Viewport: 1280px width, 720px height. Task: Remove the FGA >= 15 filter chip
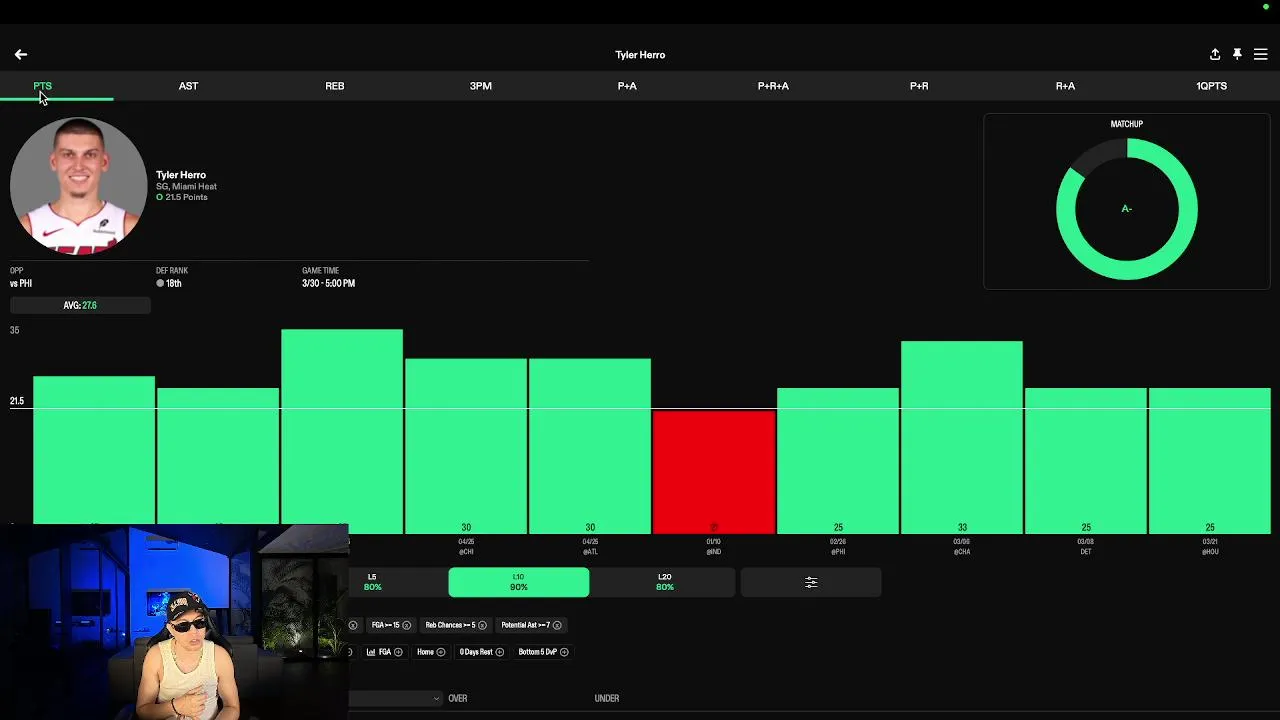click(x=406, y=625)
